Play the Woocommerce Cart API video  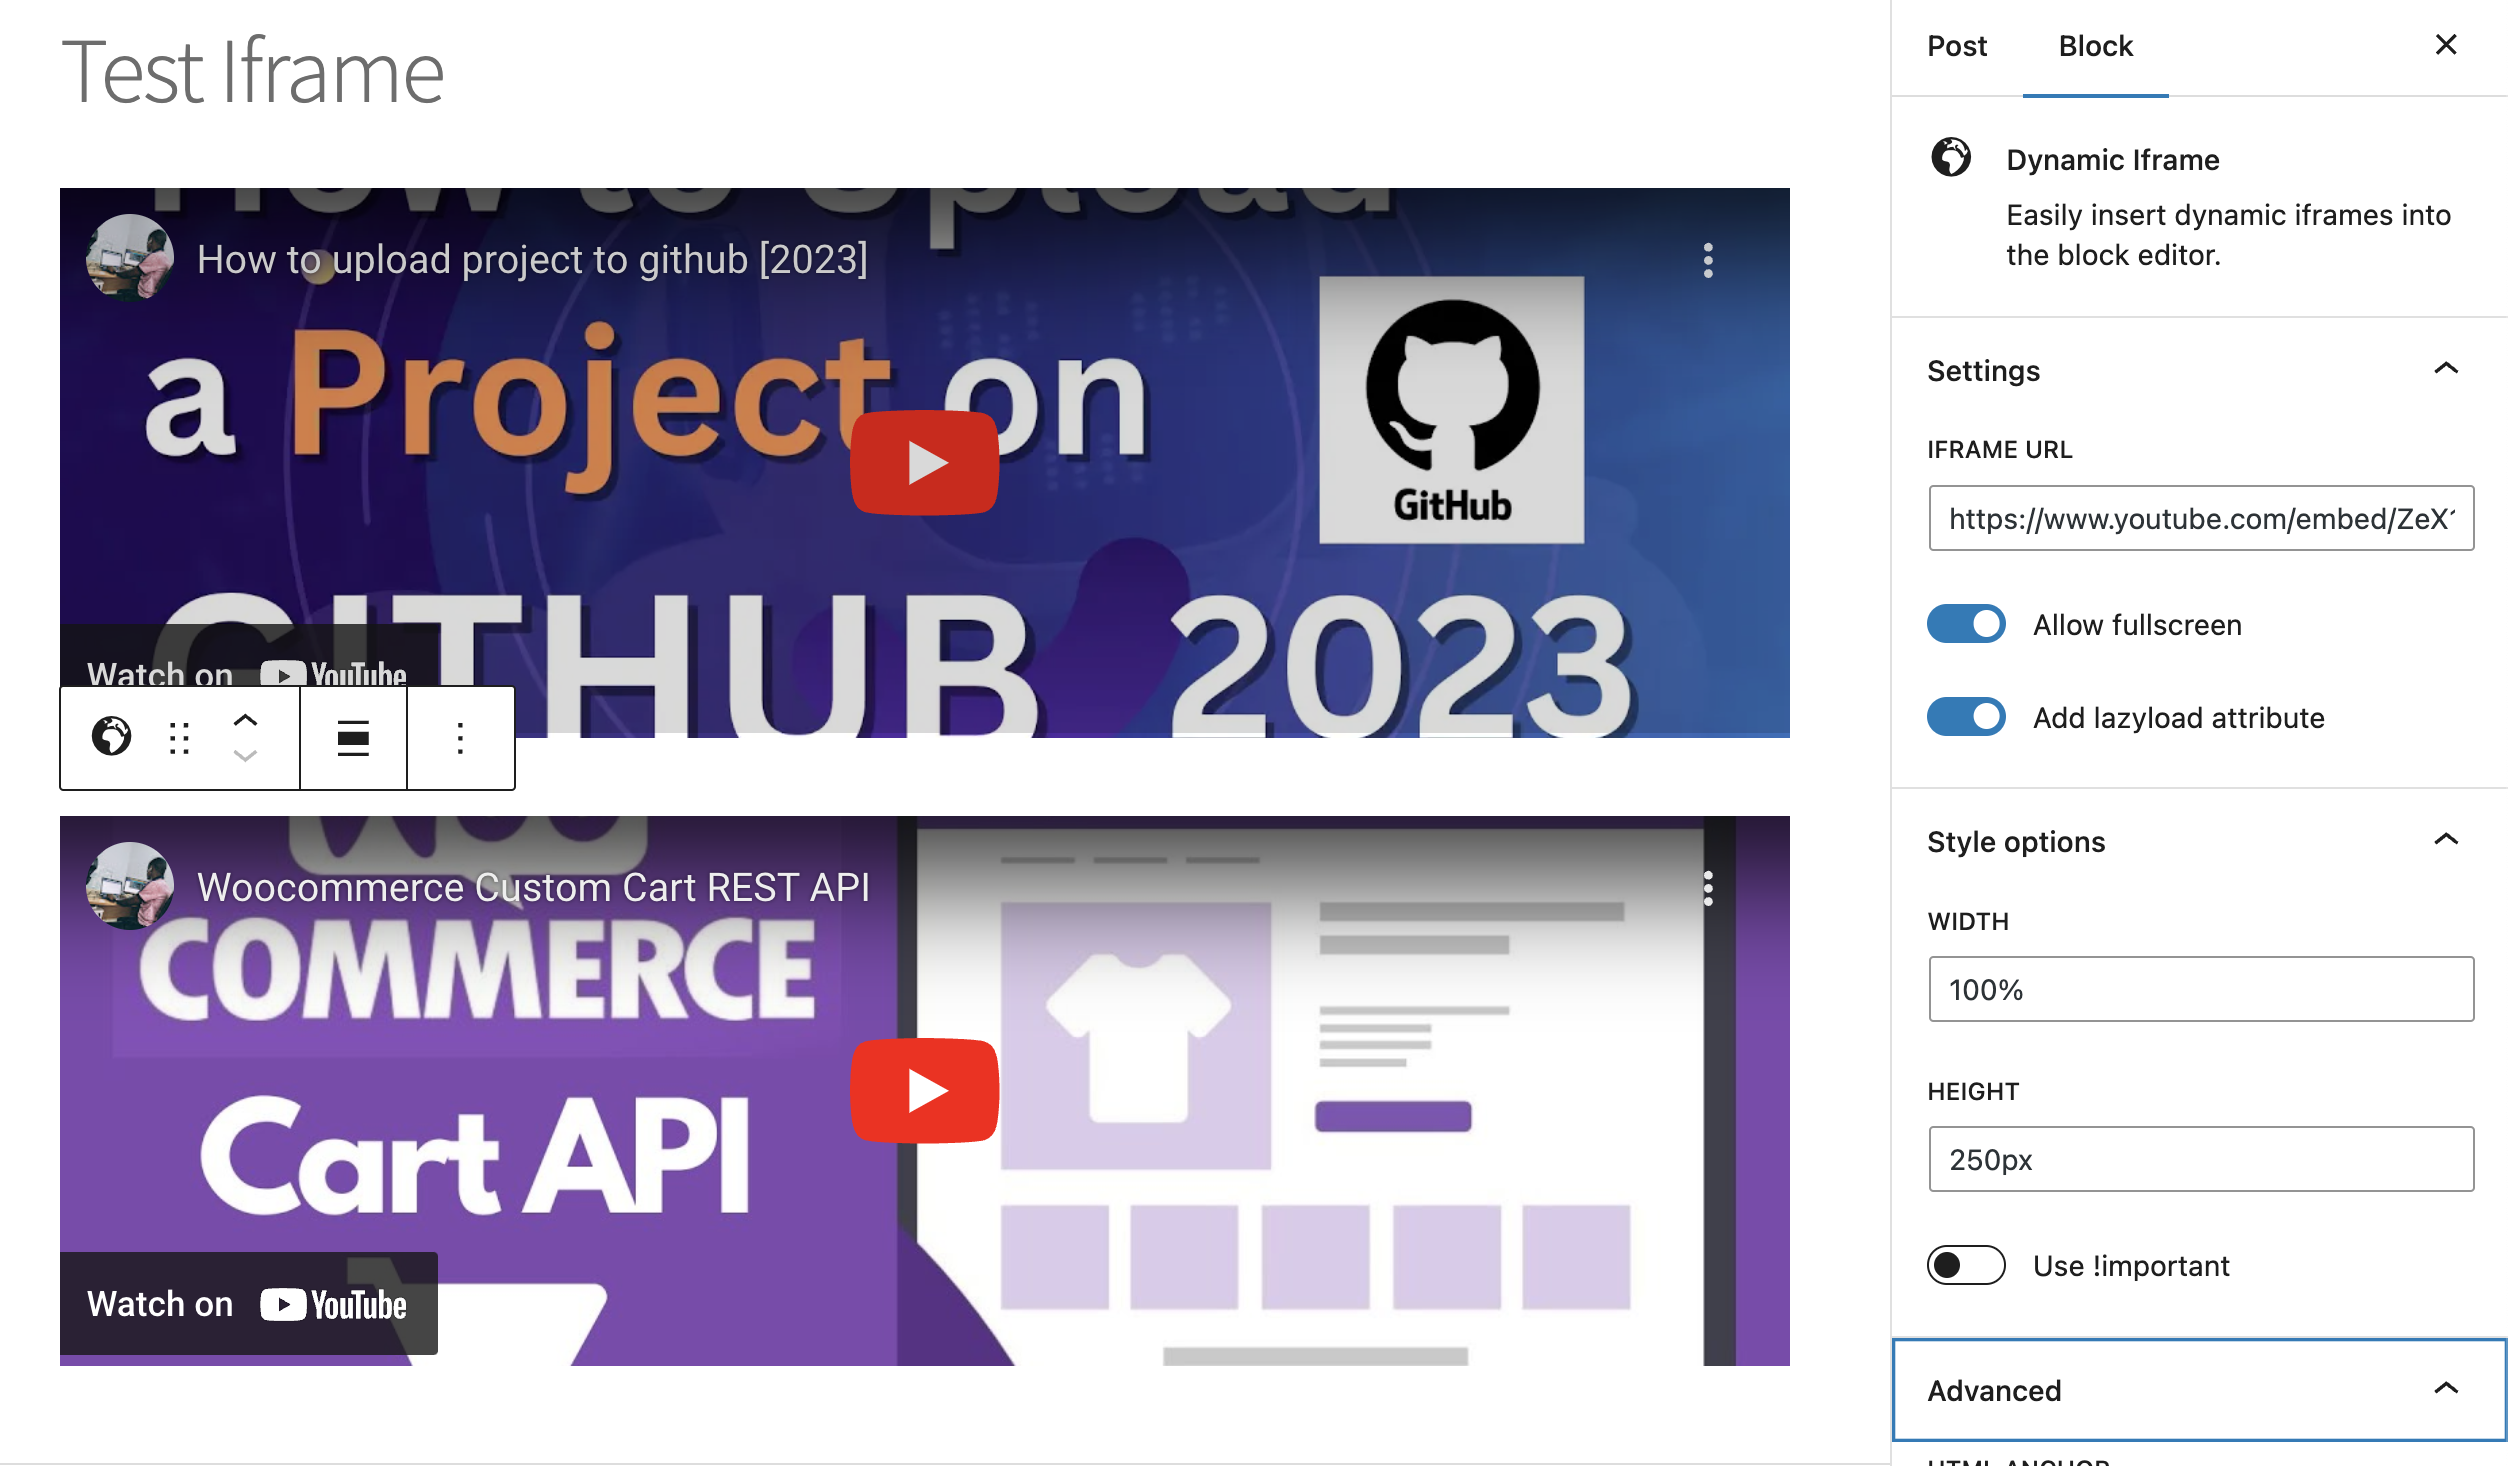click(x=925, y=1090)
